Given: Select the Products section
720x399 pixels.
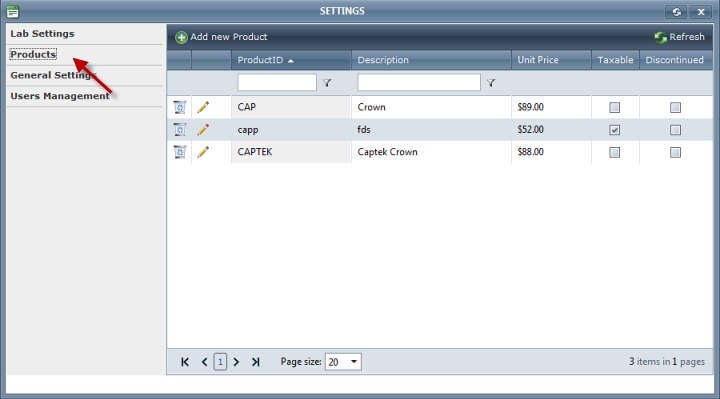Looking at the screenshot, I should pos(33,54).
